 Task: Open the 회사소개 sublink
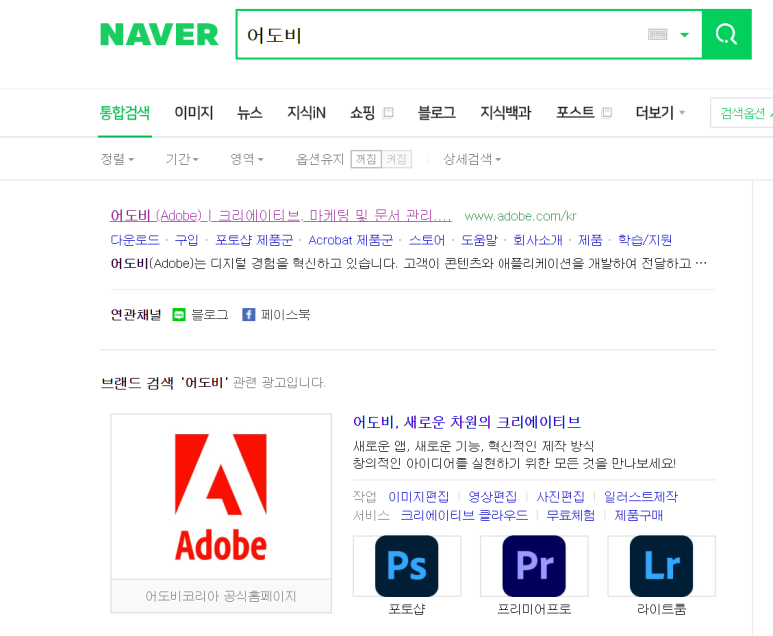click(x=538, y=240)
